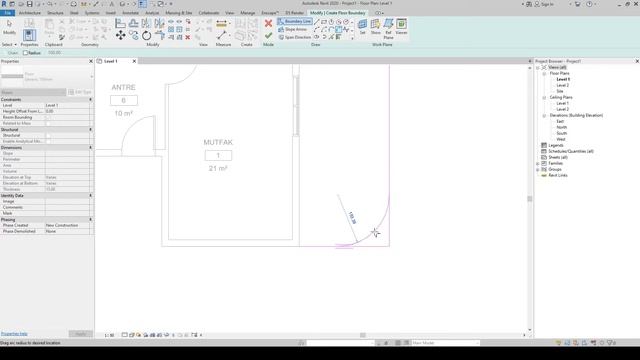640x360 pixels.
Task: Collapse the Constraints section in Properties
Action: pos(91,100)
